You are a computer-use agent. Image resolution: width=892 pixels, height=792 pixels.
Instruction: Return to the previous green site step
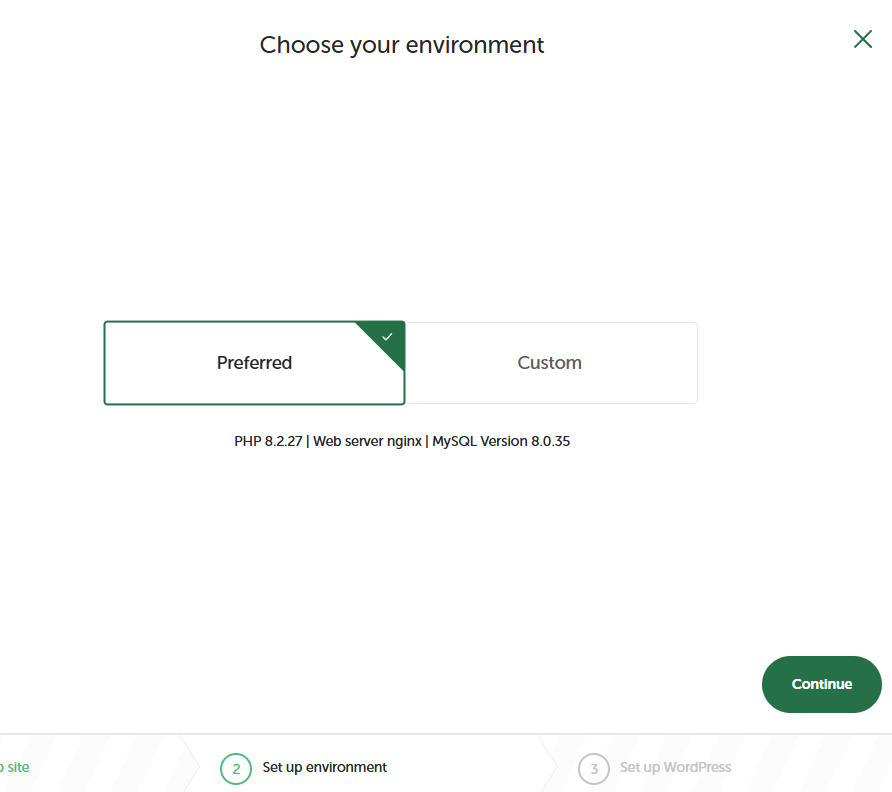click(17, 768)
